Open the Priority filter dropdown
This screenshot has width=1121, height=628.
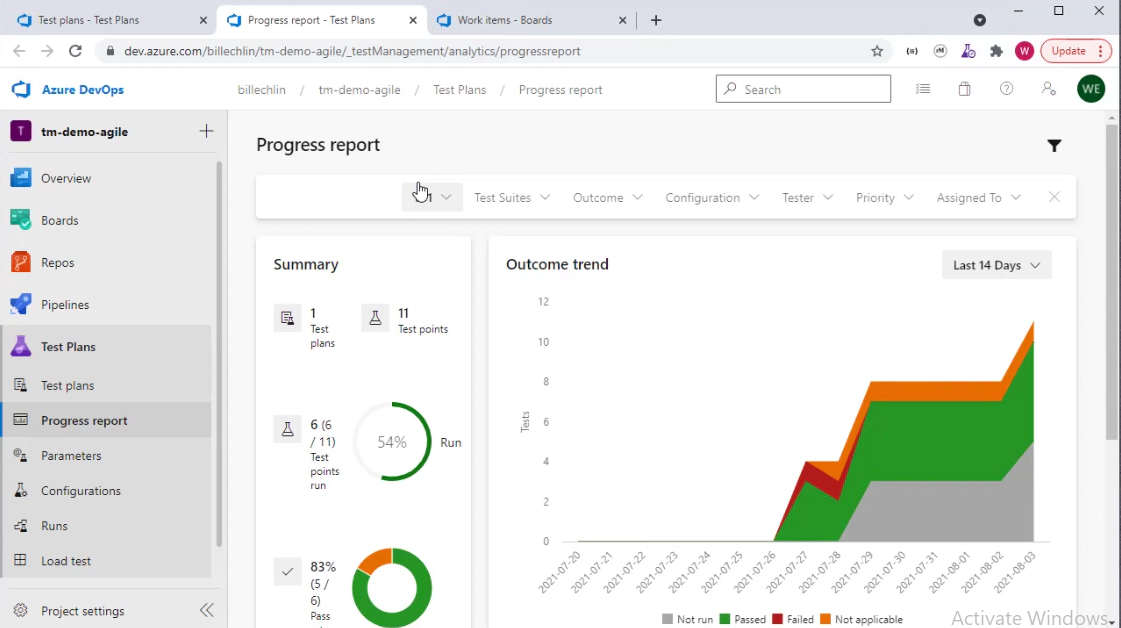tap(884, 198)
